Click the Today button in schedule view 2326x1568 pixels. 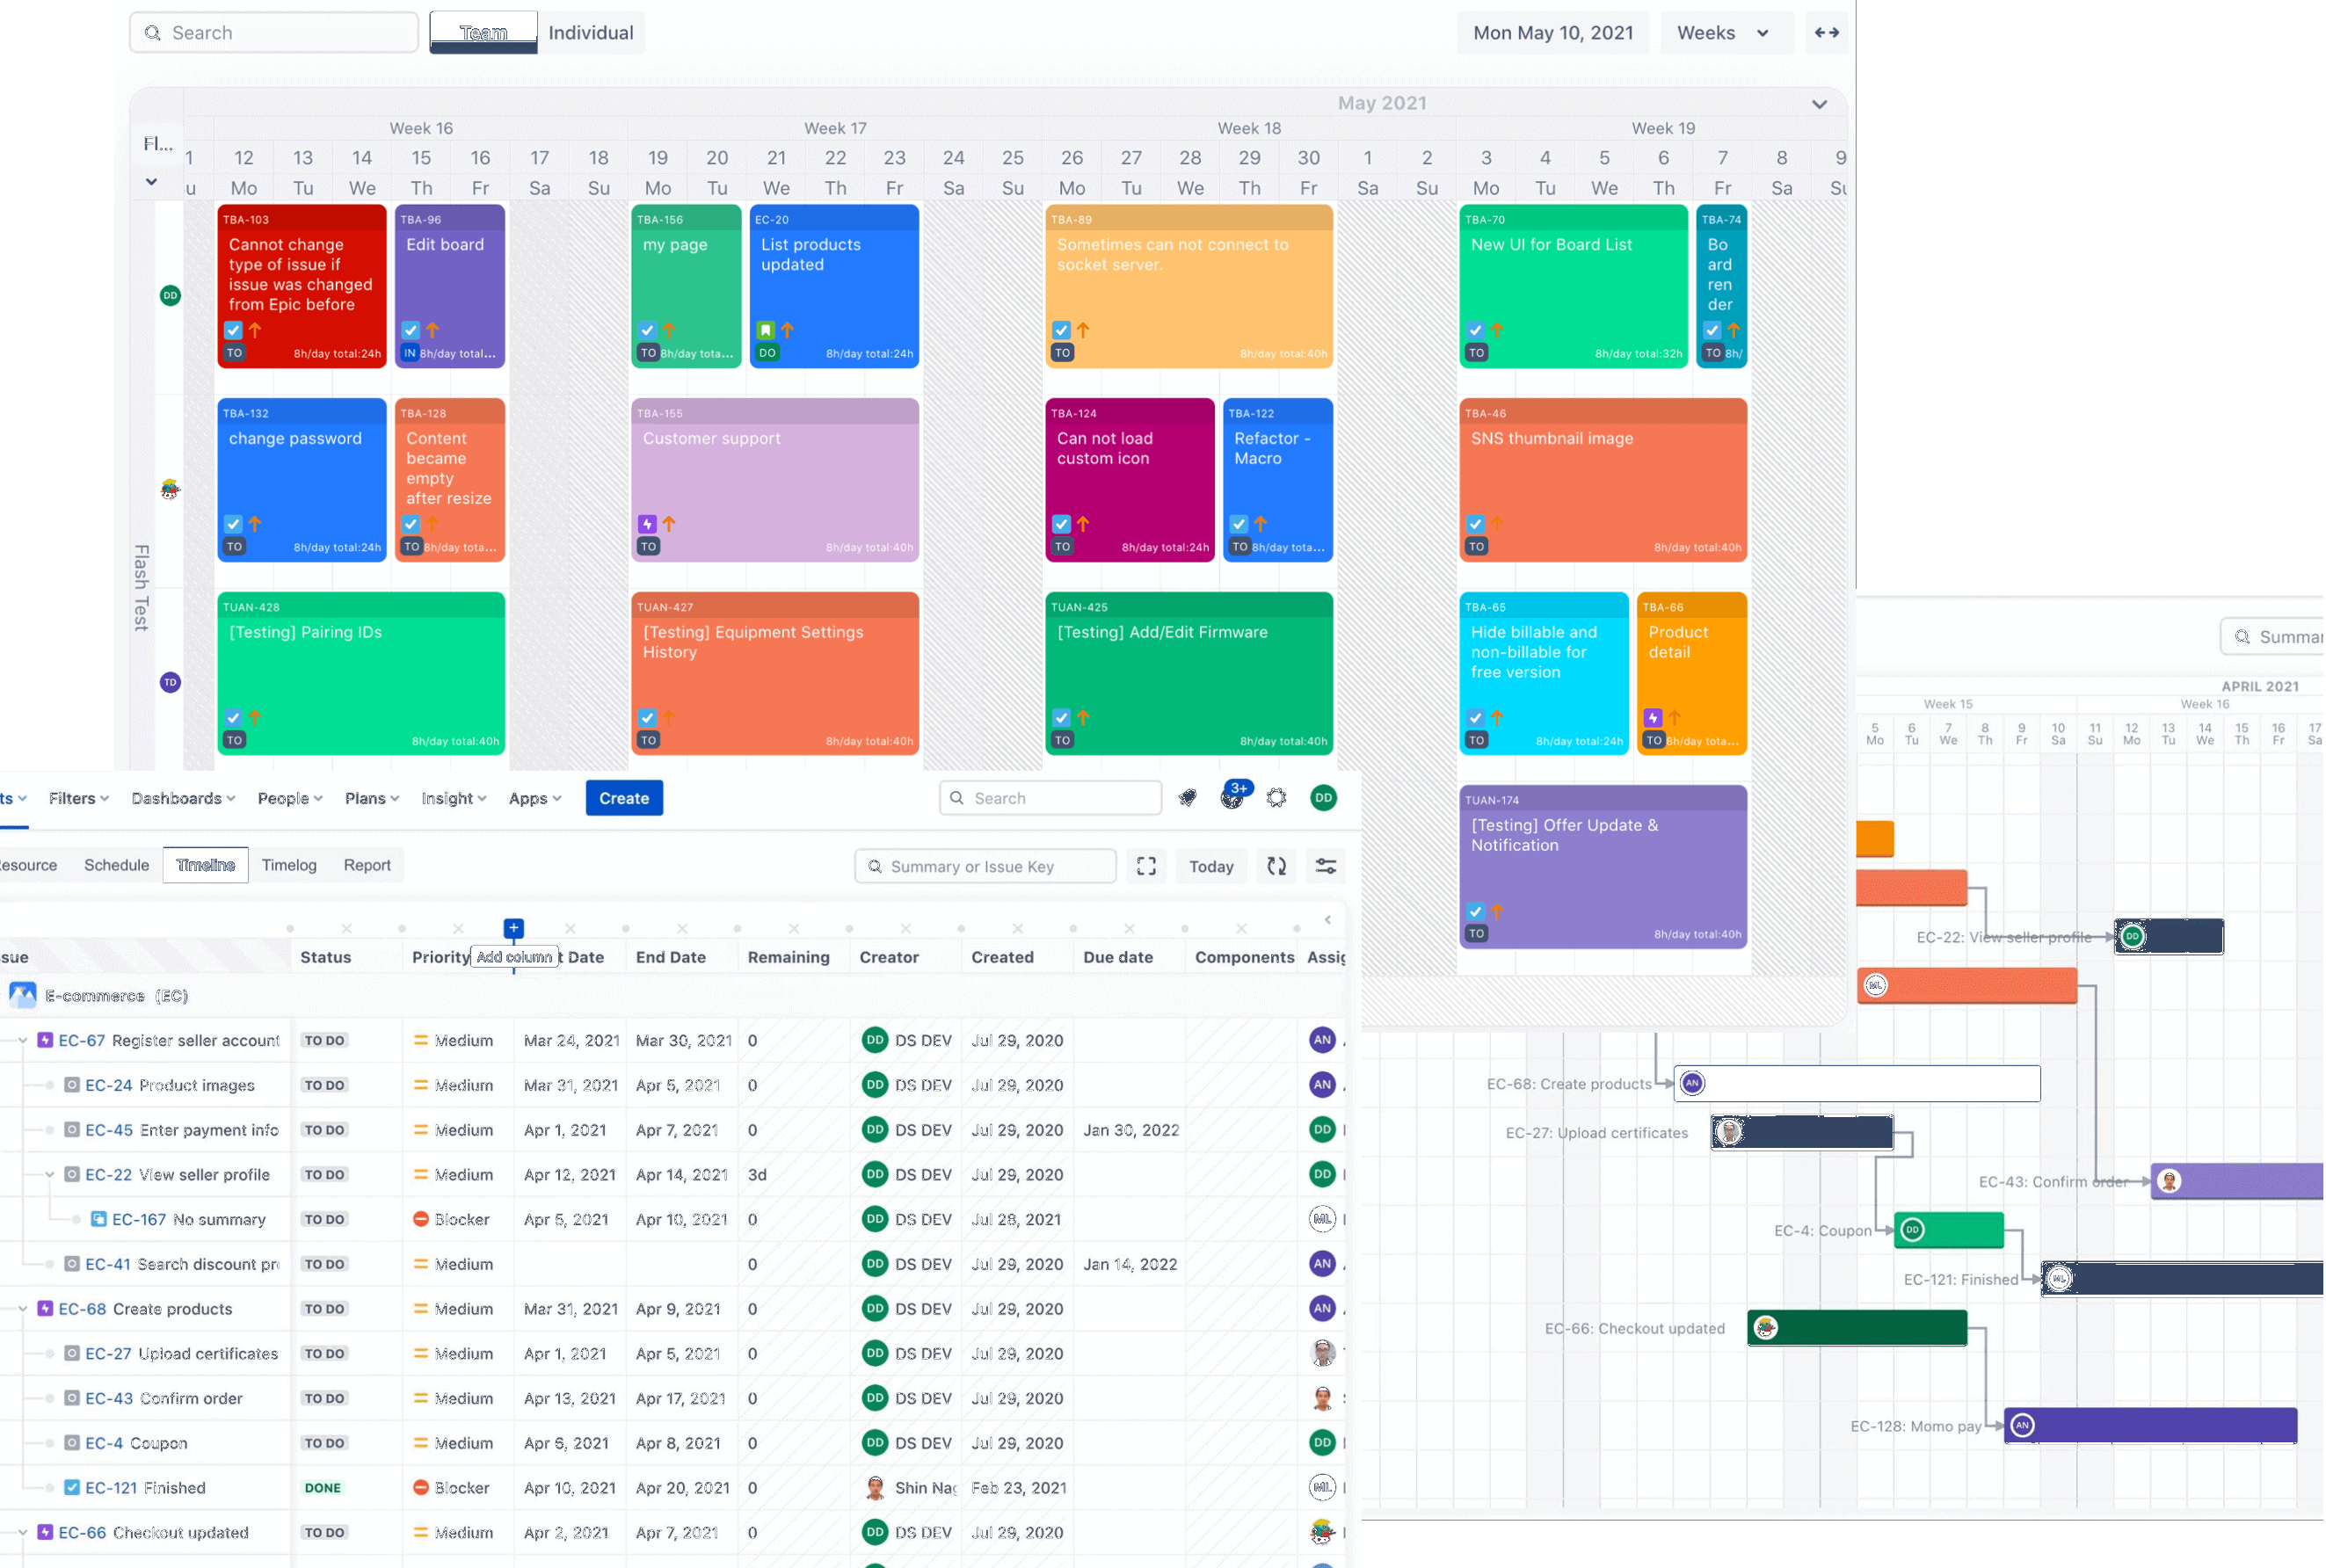pyautogui.click(x=1211, y=865)
